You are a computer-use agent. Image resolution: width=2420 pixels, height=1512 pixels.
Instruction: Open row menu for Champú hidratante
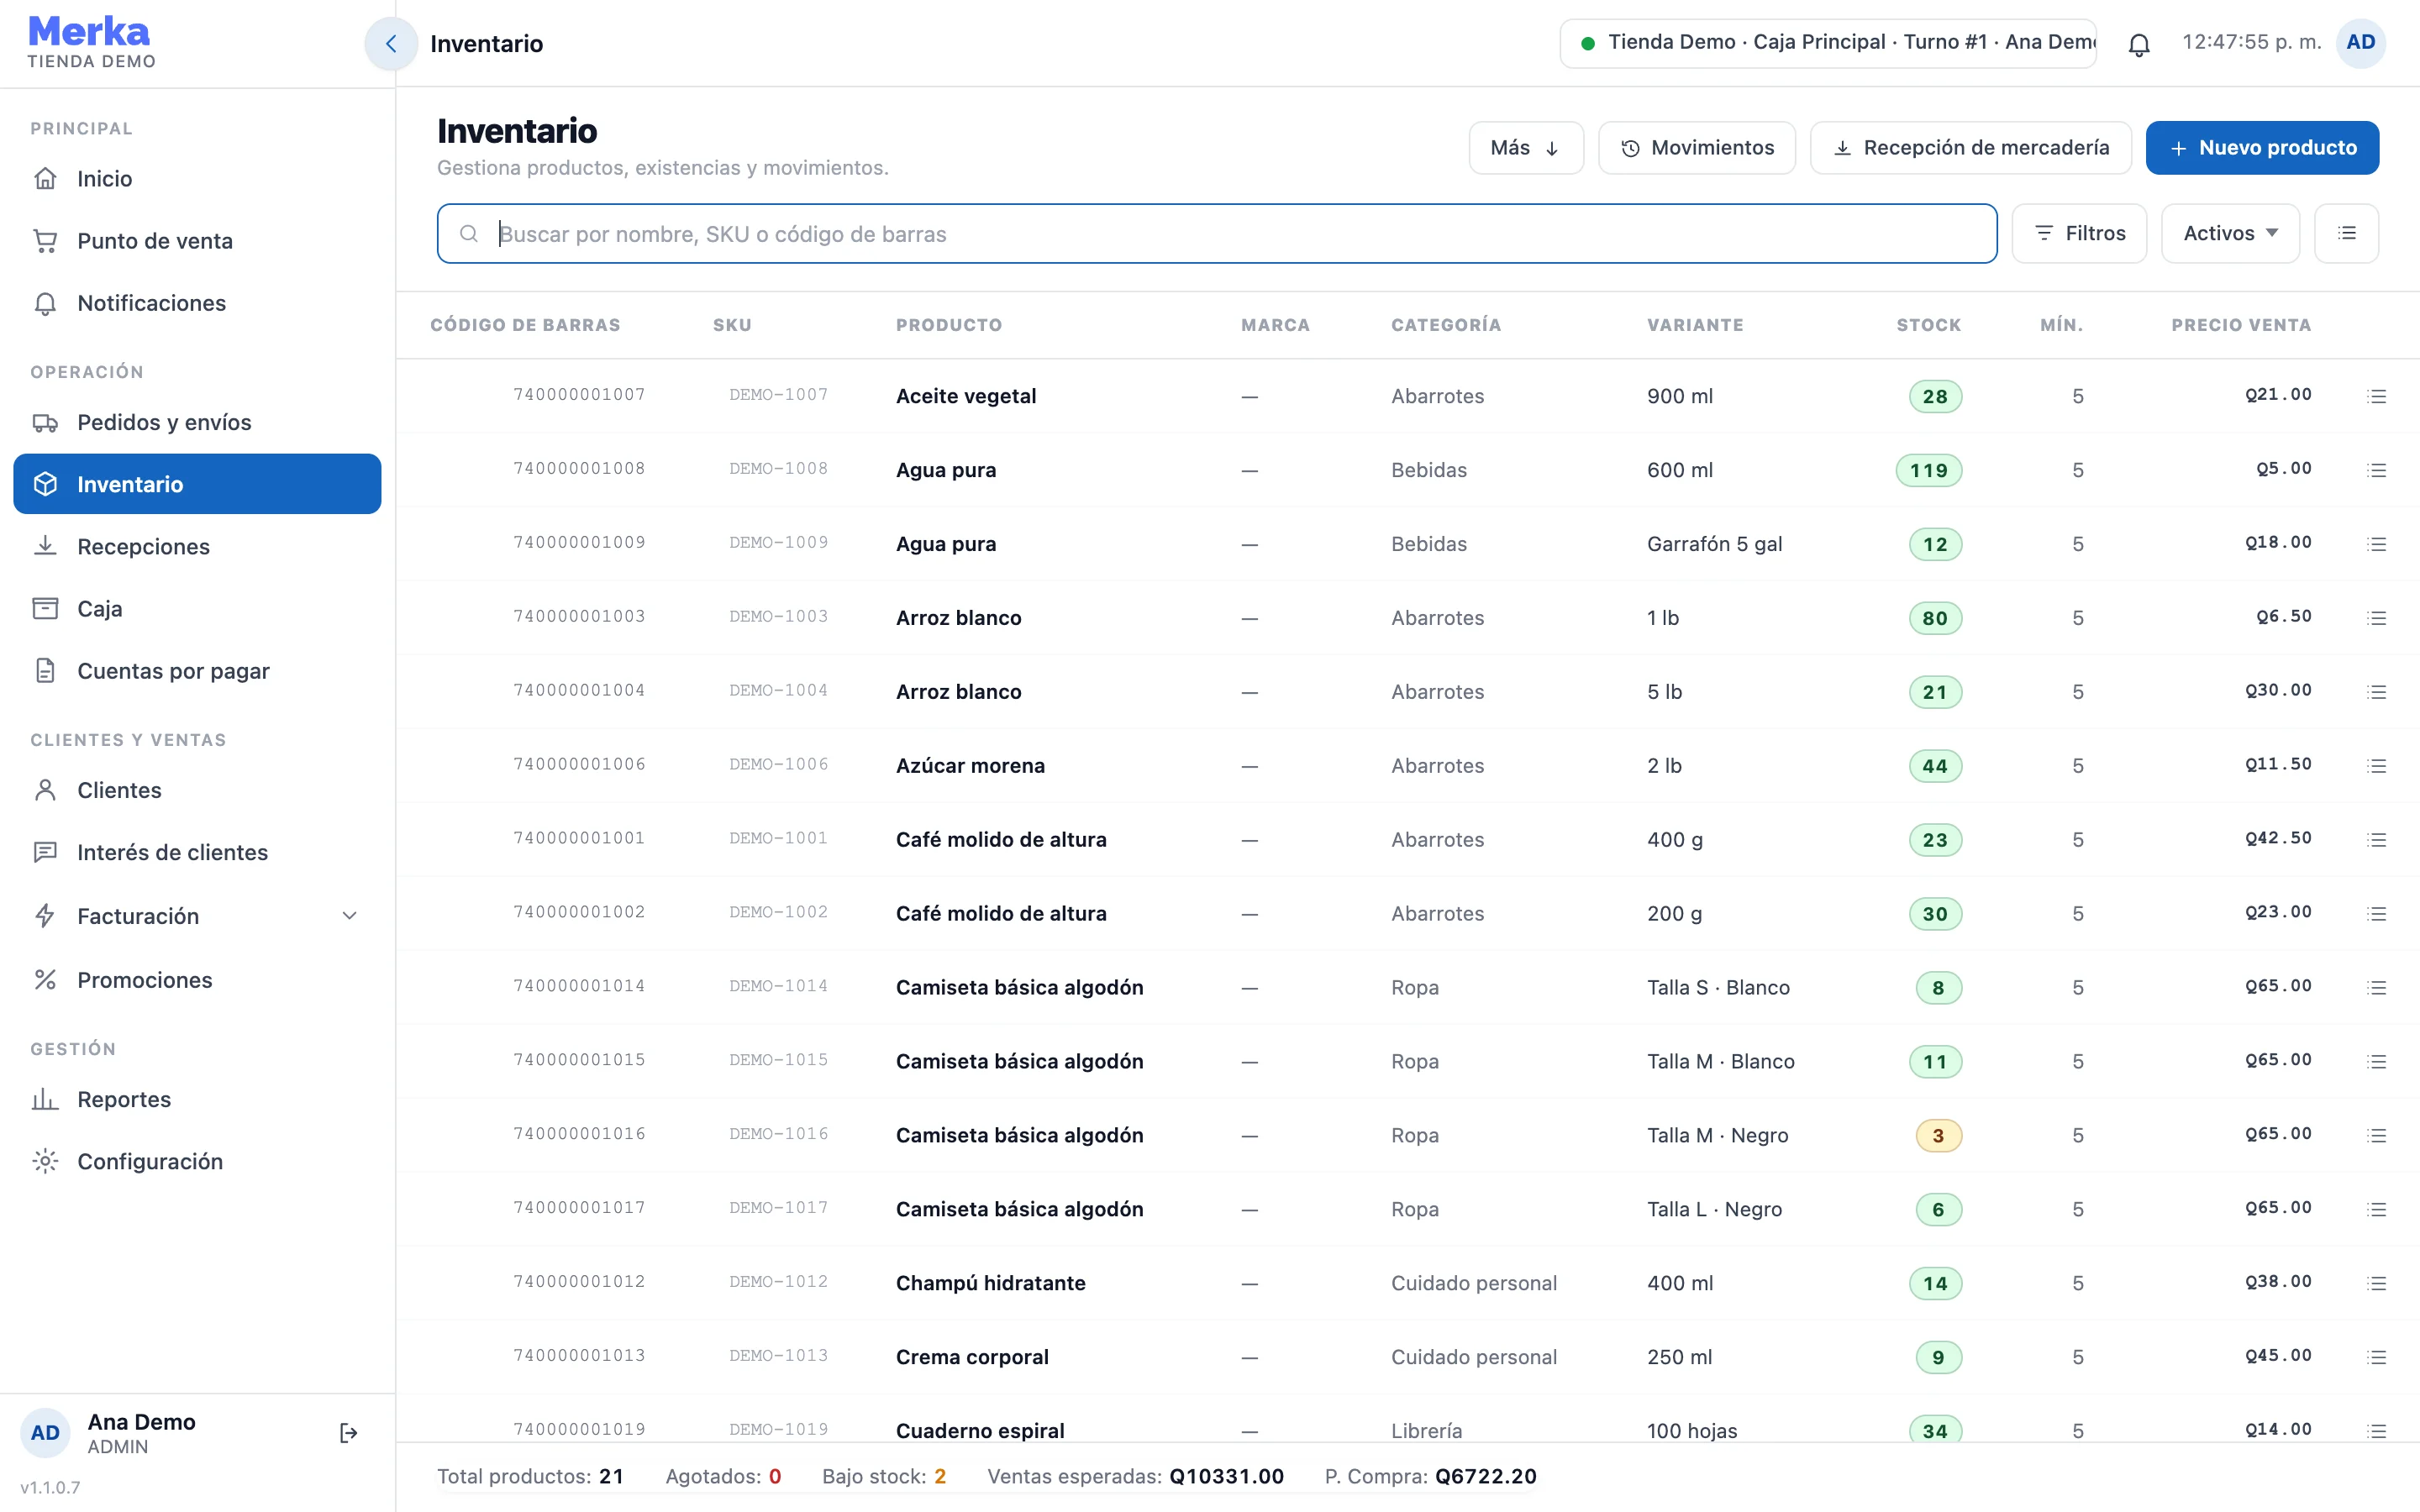2376,1284
